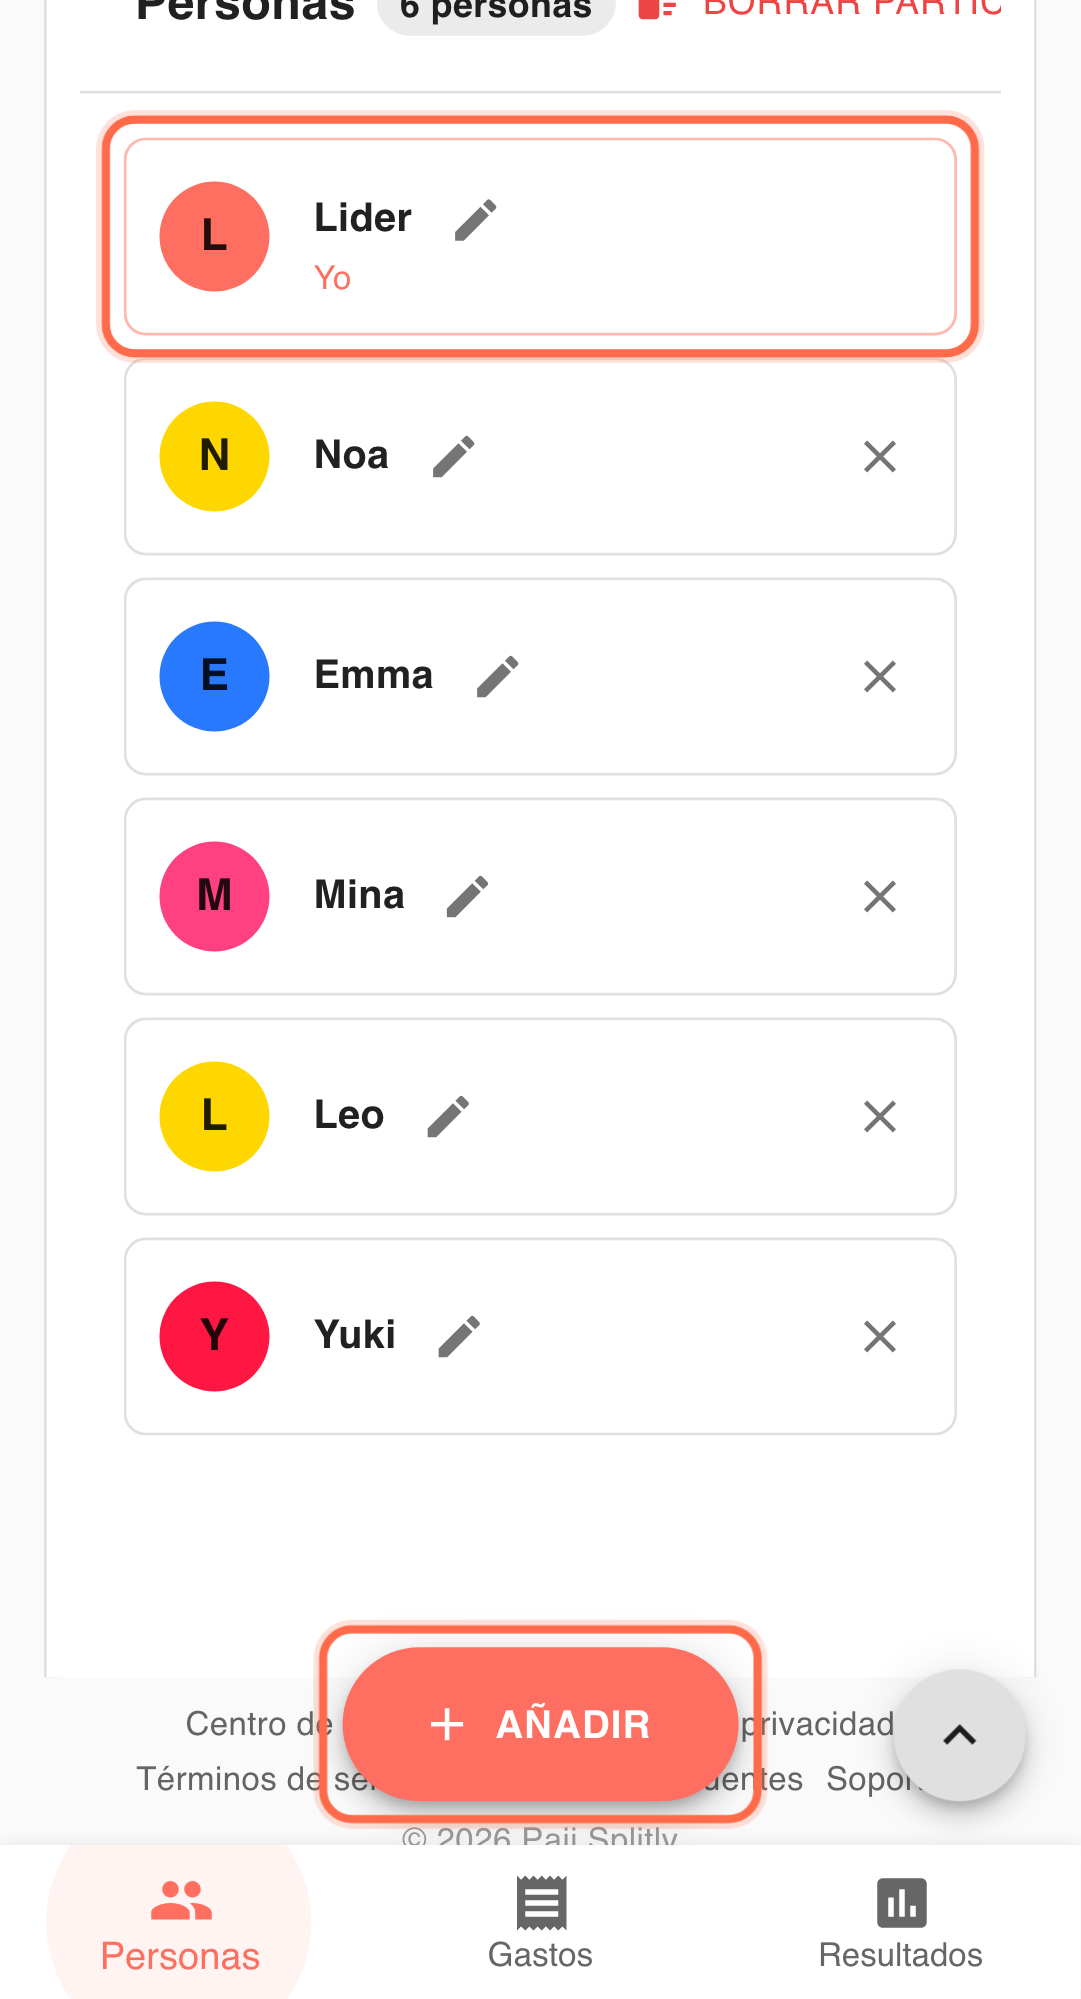The image size is (1081, 1999).
Task: Click the BORRAR PARTIC red button
Action: tap(820, 8)
